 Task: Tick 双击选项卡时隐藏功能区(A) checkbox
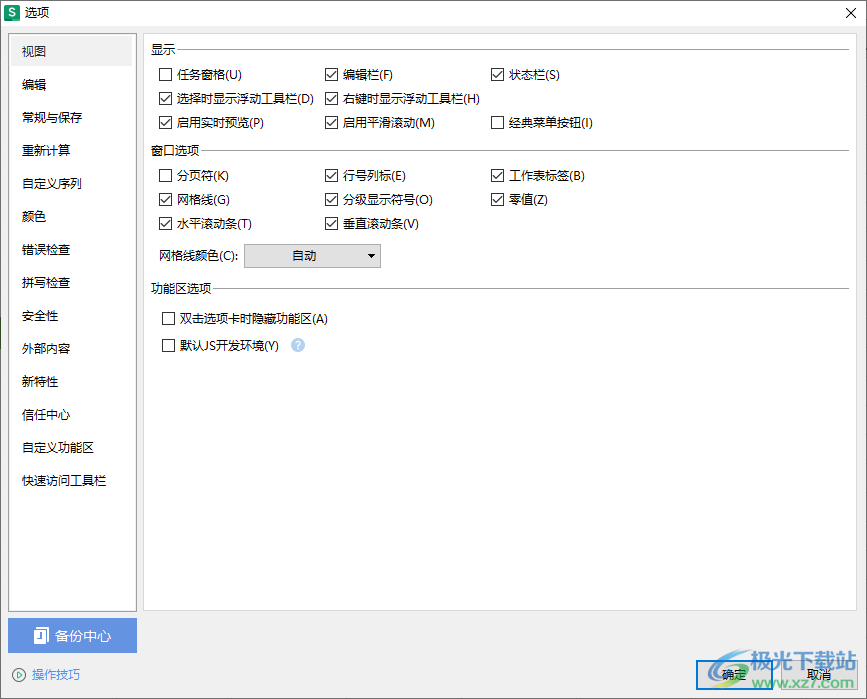coord(168,319)
